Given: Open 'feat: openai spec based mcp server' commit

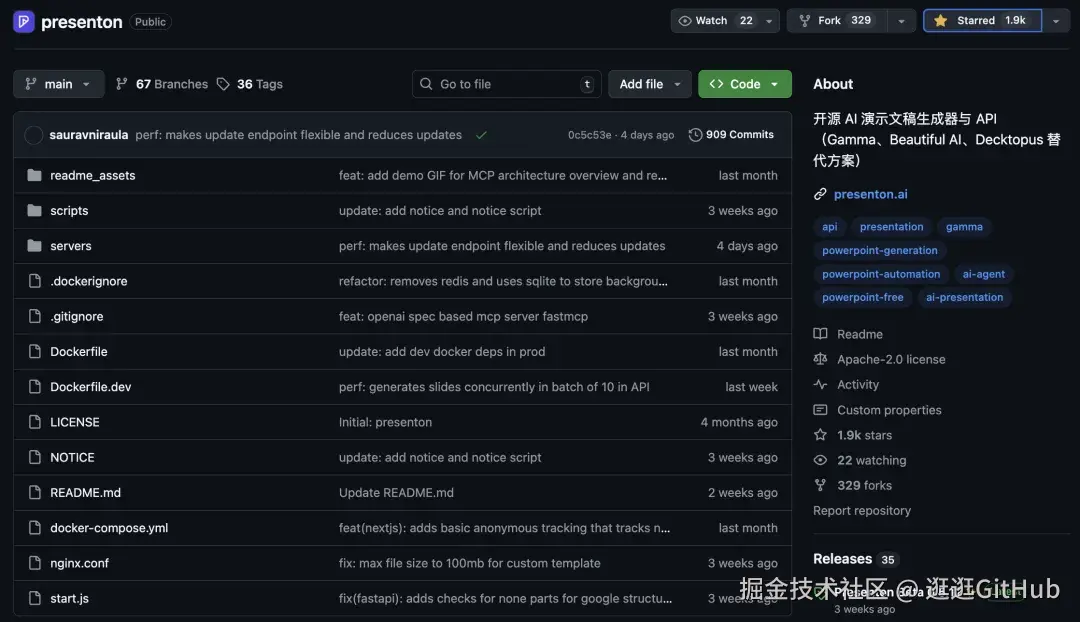Looking at the screenshot, I should tap(463, 316).
